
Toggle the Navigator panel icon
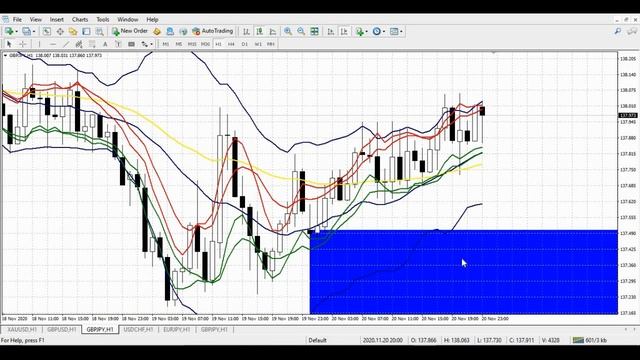pos(73,31)
